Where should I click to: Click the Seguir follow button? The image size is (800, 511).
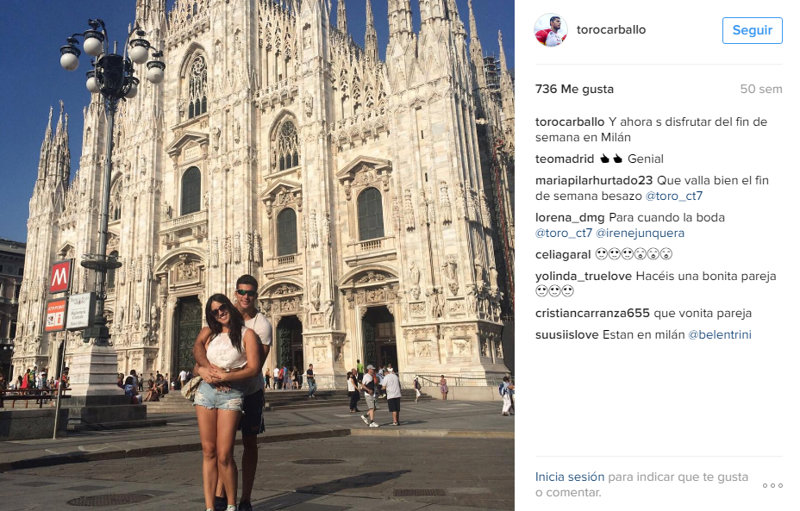[752, 31]
